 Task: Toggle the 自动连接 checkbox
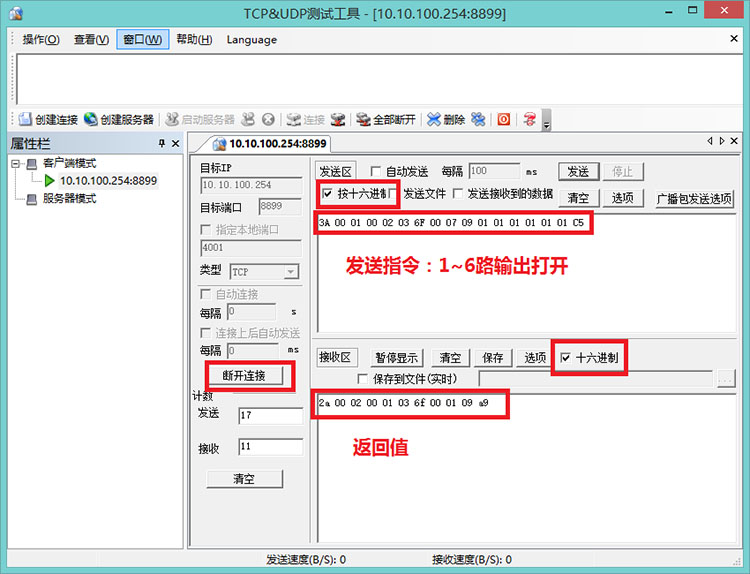[205, 294]
